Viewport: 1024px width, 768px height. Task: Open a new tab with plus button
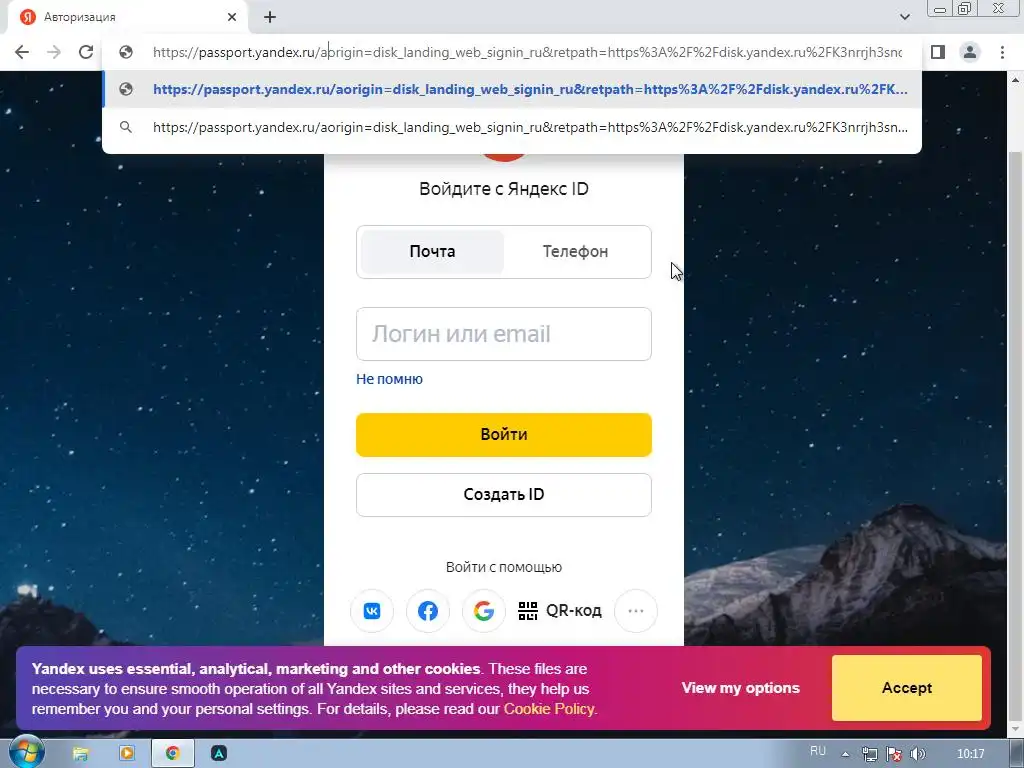(270, 17)
